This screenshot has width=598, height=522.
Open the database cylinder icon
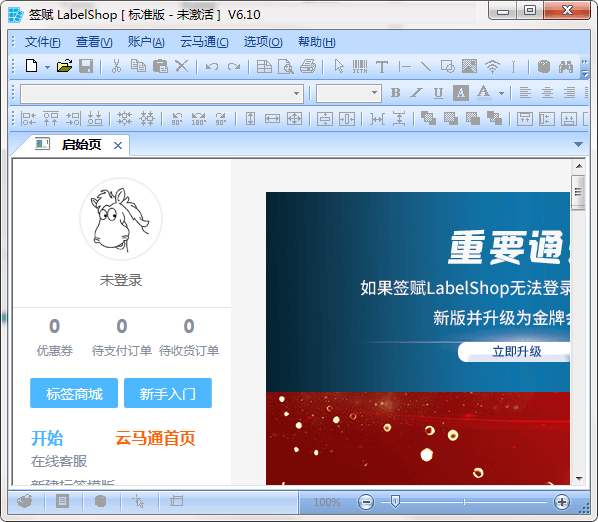pos(543,67)
